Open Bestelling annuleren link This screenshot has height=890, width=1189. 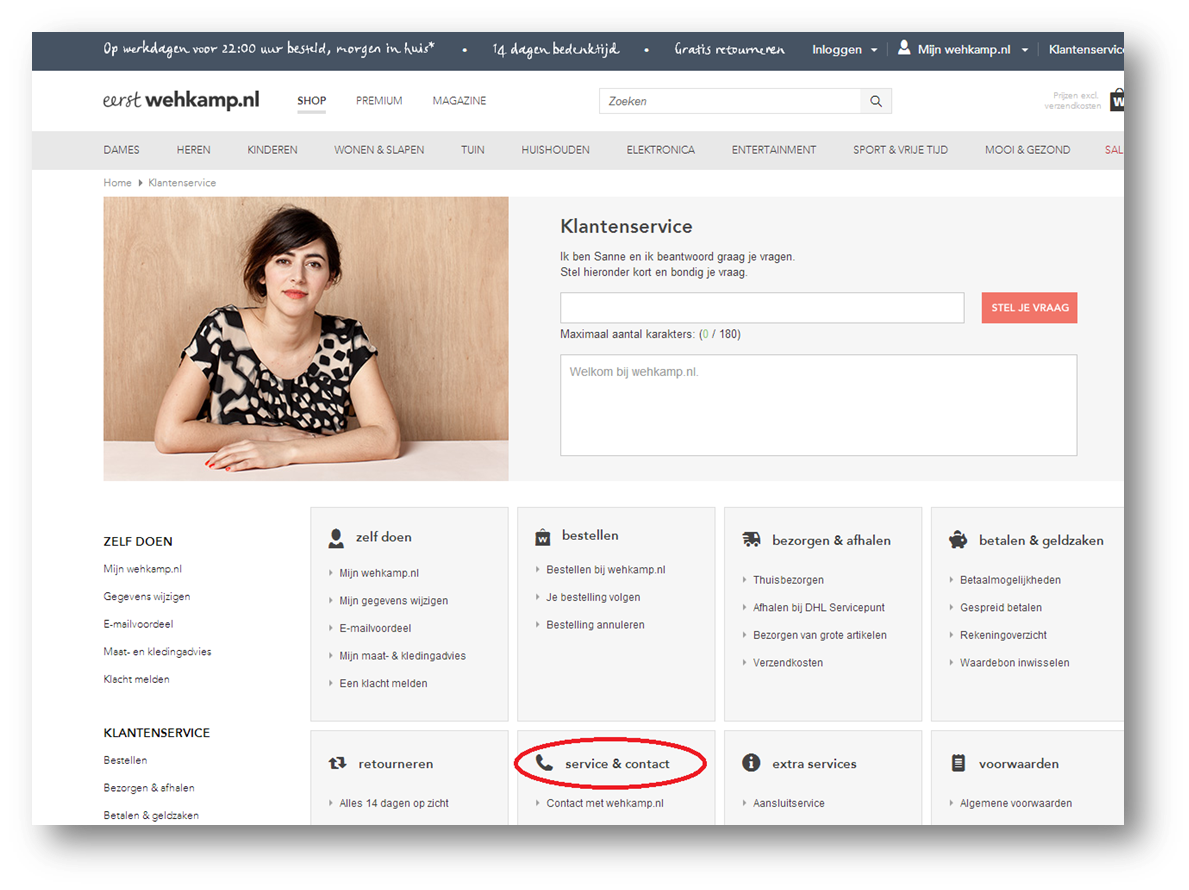coord(595,625)
